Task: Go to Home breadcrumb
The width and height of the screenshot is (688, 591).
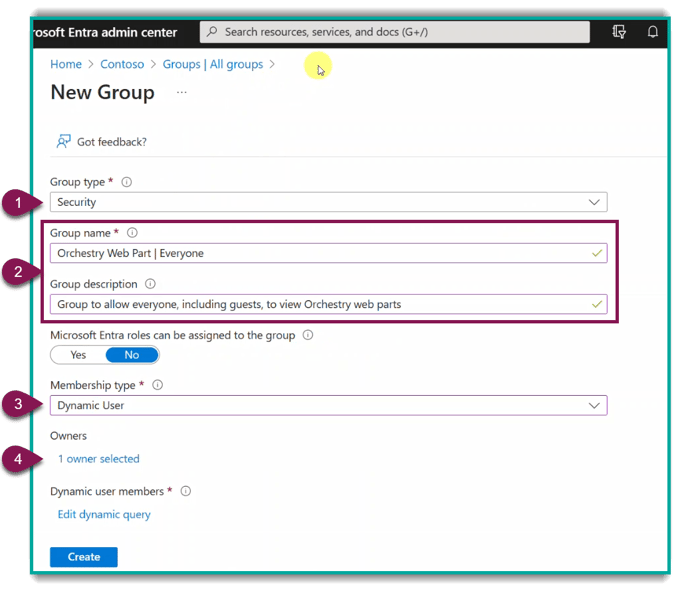Action: click(x=66, y=64)
